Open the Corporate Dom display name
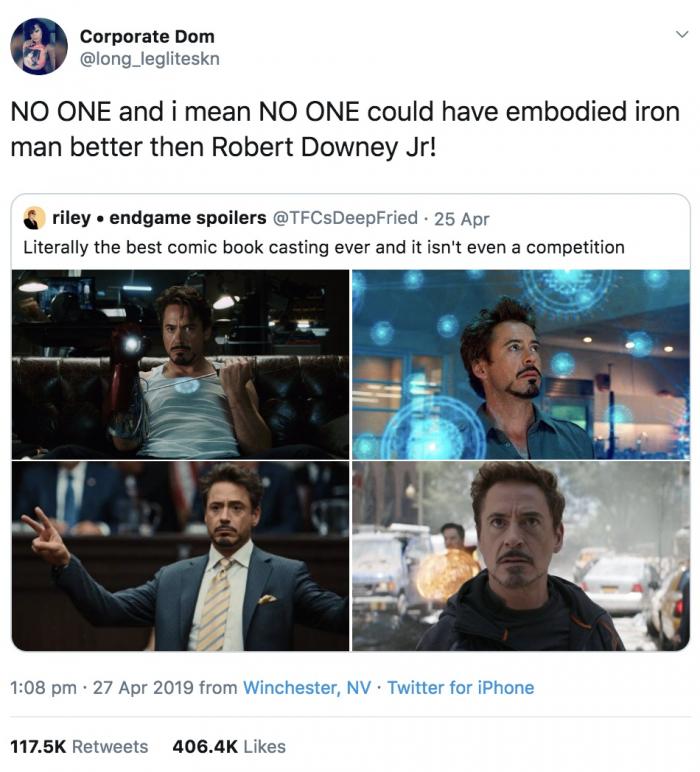Image resolution: width=700 pixels, height=772 pixels. click(147, 36)
